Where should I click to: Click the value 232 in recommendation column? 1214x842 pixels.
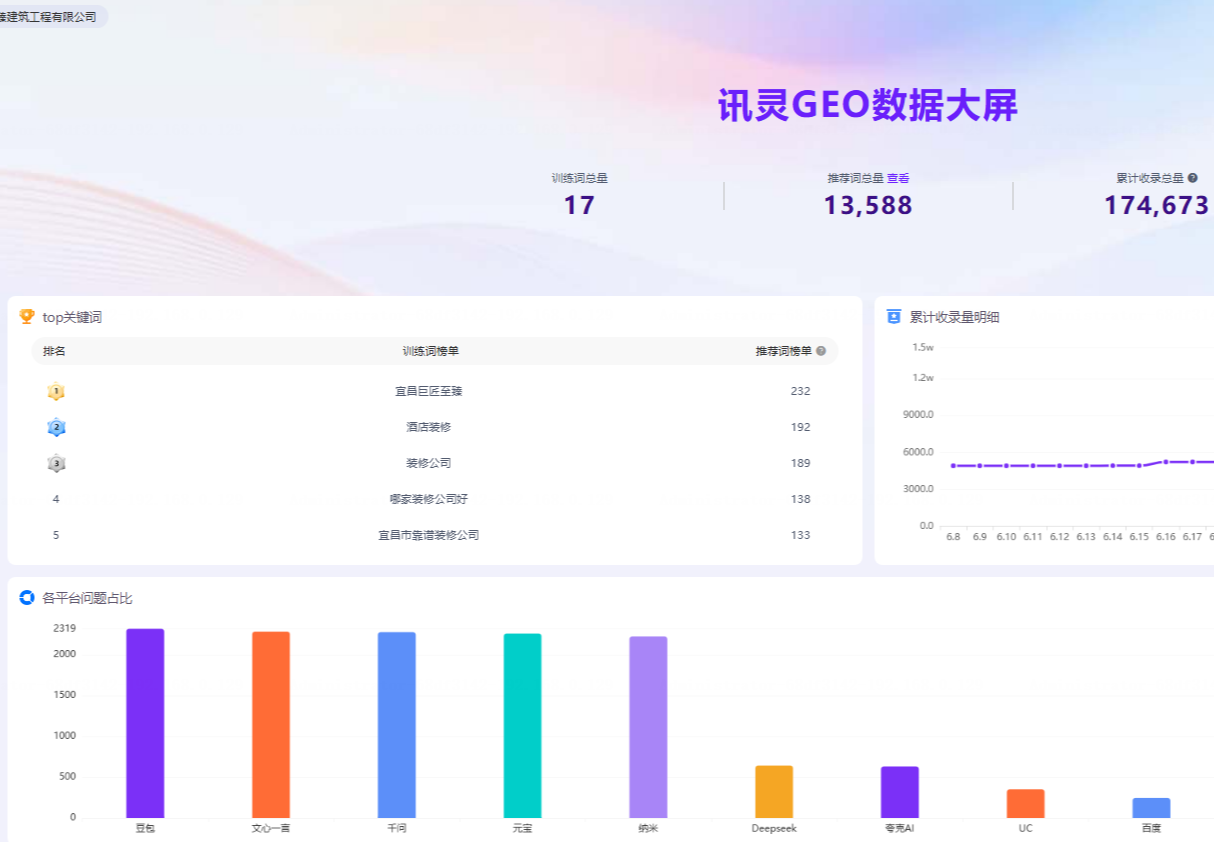click(800, 391)
